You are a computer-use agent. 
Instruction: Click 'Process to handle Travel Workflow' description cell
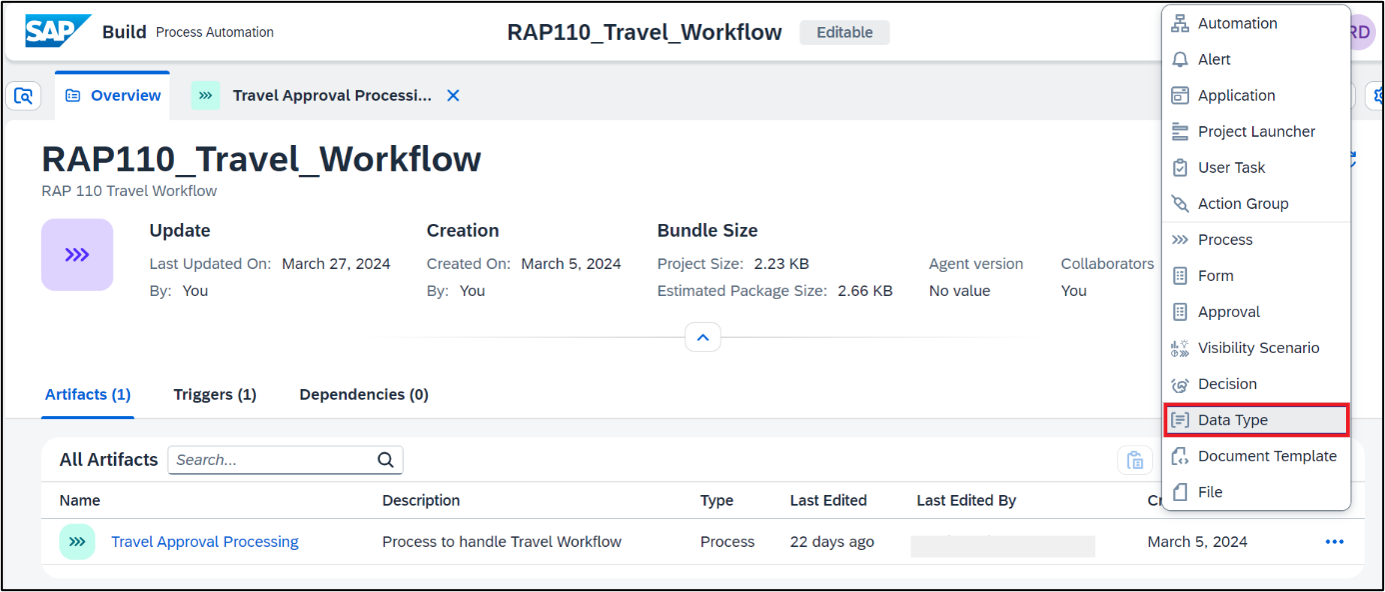click(502, 542)
